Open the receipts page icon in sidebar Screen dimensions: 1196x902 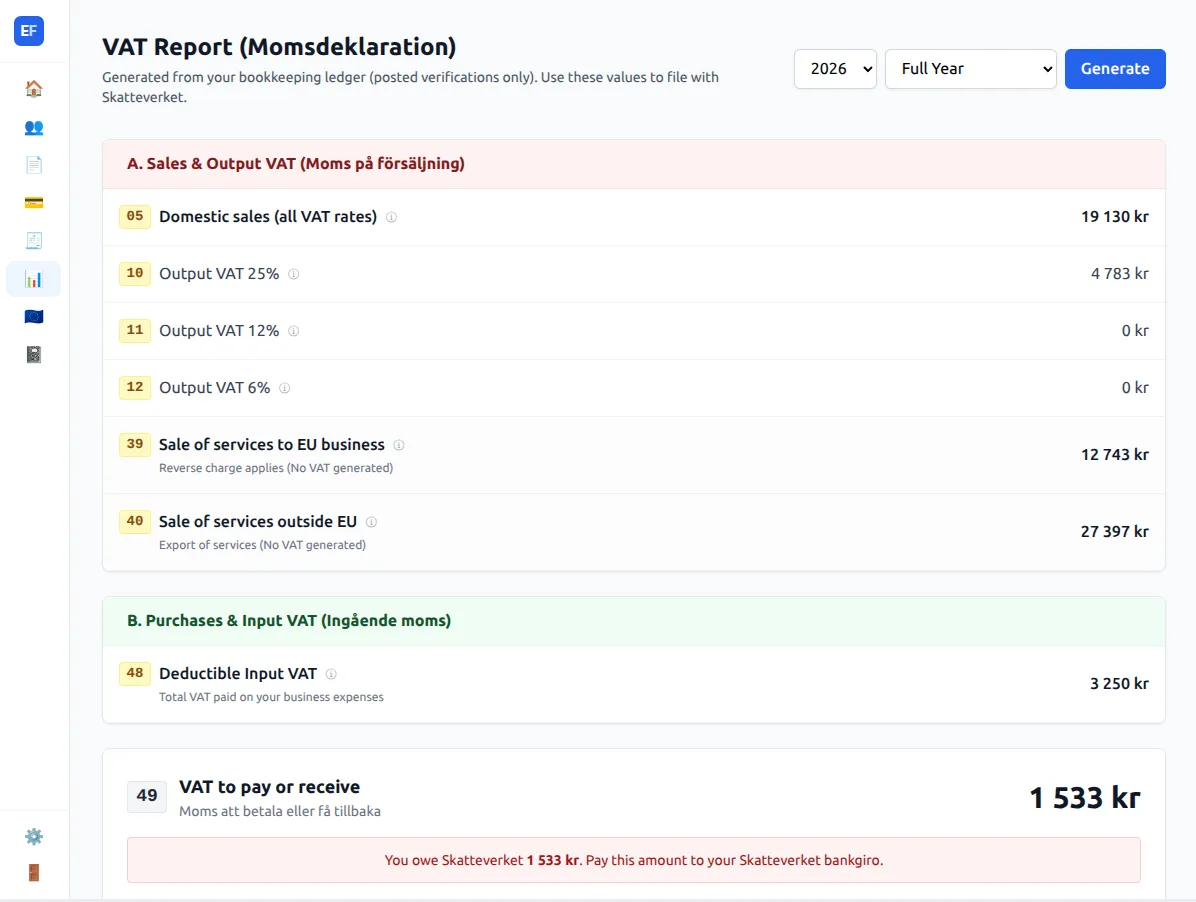tap(34, 241)
